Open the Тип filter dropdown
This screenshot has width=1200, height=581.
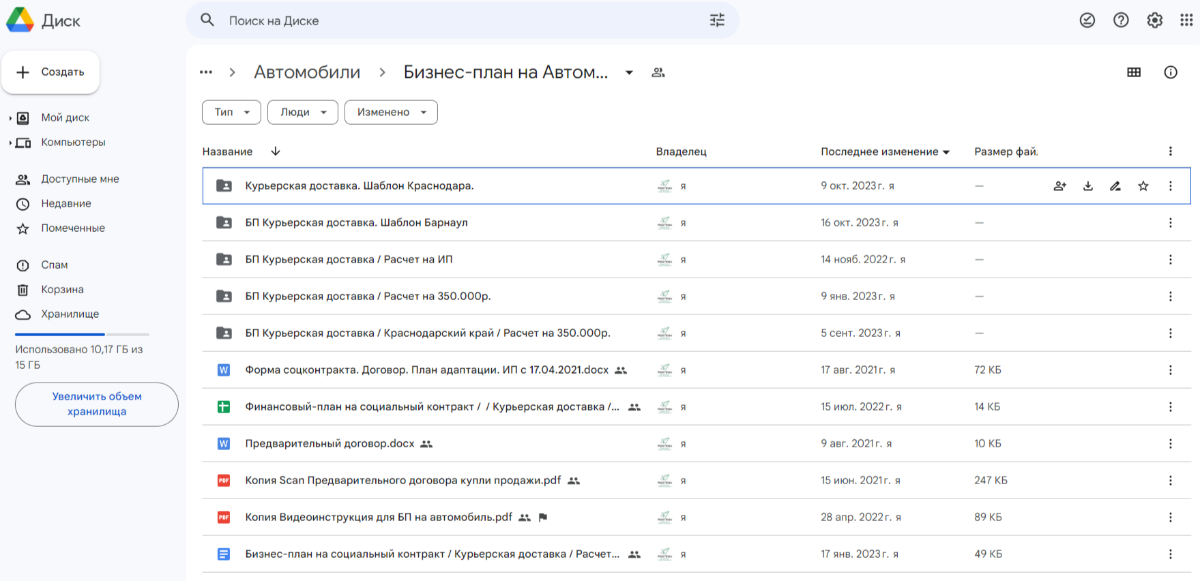tap(231, 113)
